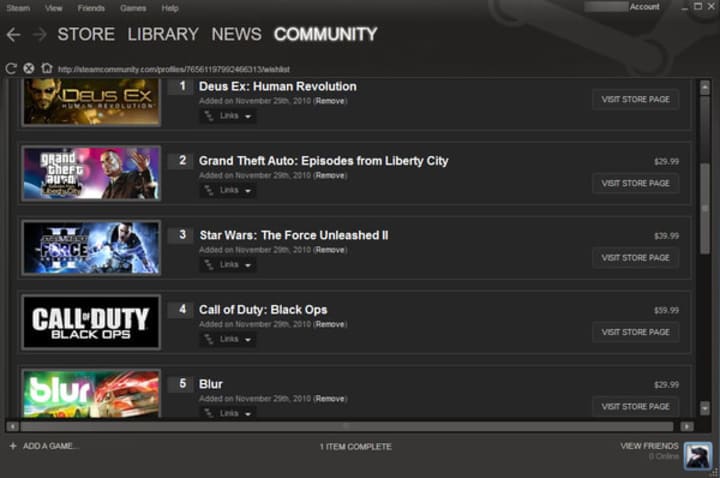Open the Friends menu
The height and width of the screenshot is (478, 720).
point(91,8)
